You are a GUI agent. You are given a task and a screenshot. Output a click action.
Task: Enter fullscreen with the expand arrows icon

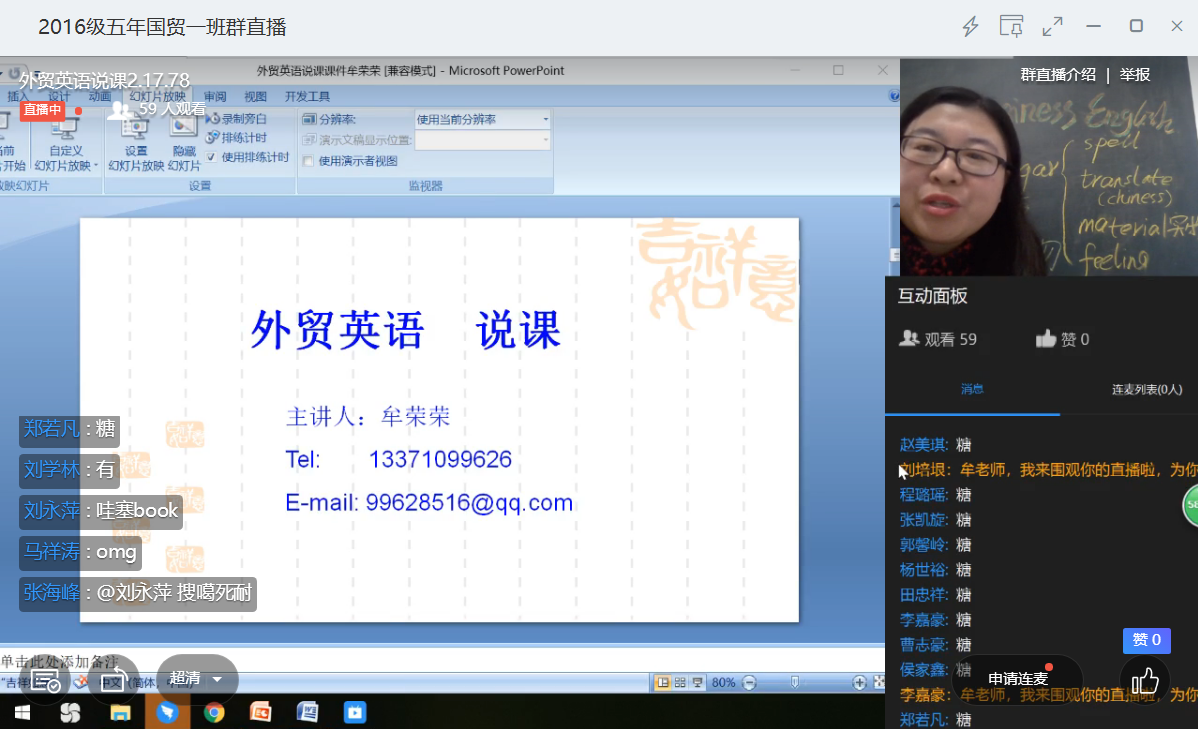tap(1053, 27)
